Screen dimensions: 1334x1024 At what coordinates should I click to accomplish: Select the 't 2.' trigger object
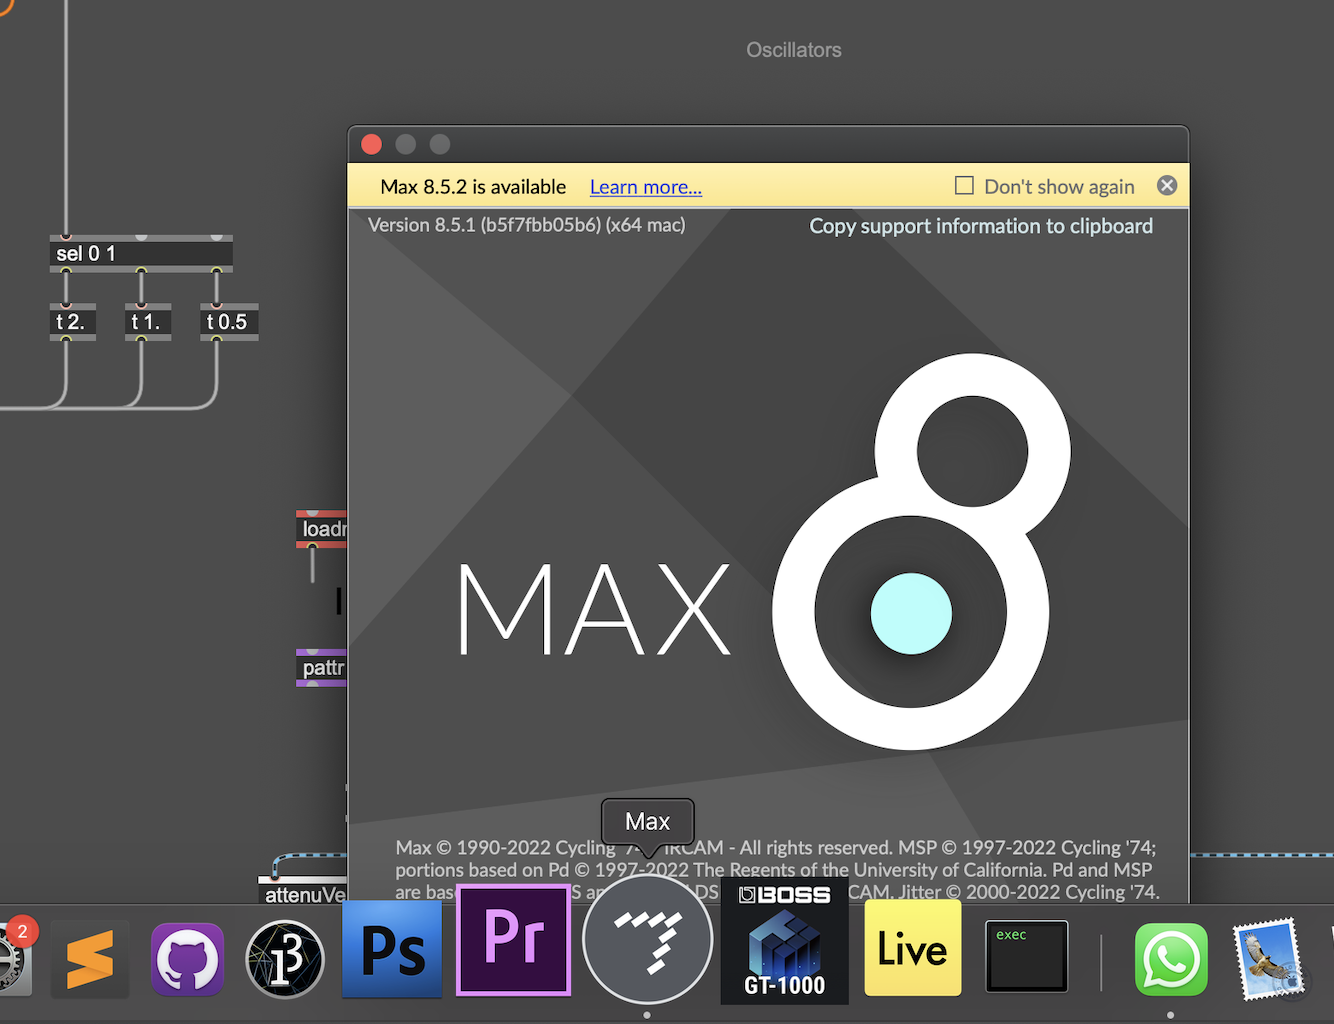73,322
